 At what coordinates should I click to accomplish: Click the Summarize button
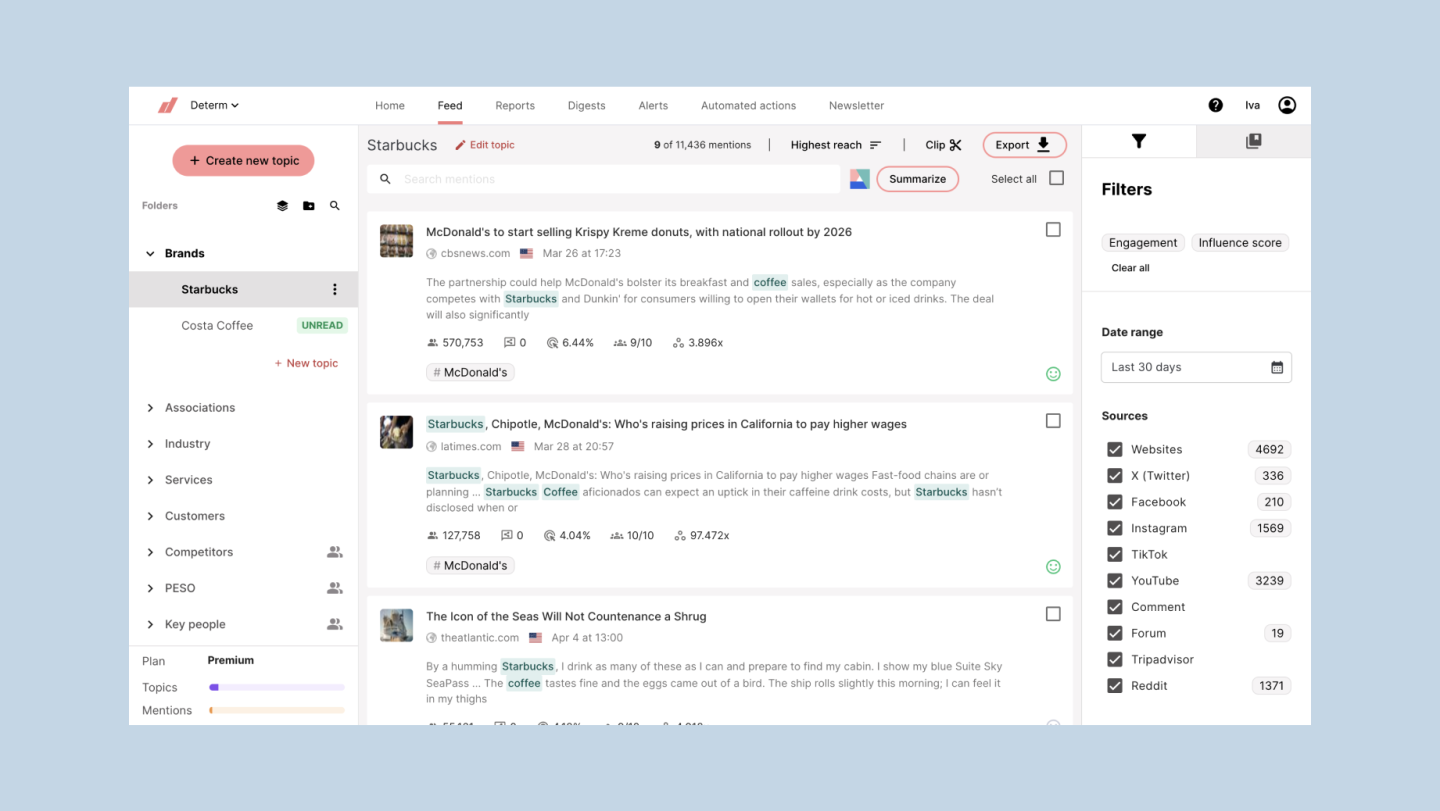[918, 179]
